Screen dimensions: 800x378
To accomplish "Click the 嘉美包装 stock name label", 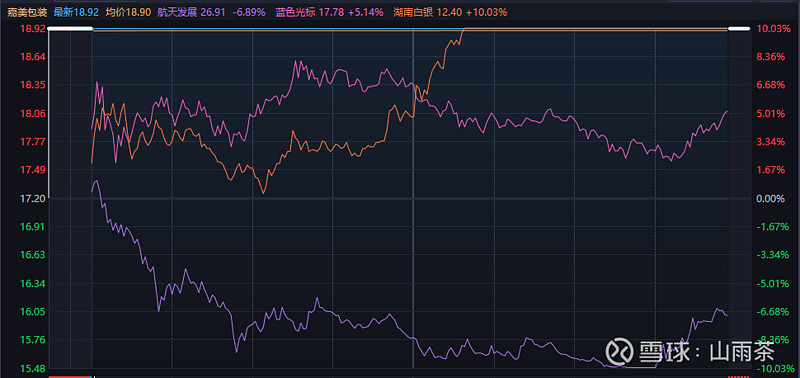I will 27,12.
